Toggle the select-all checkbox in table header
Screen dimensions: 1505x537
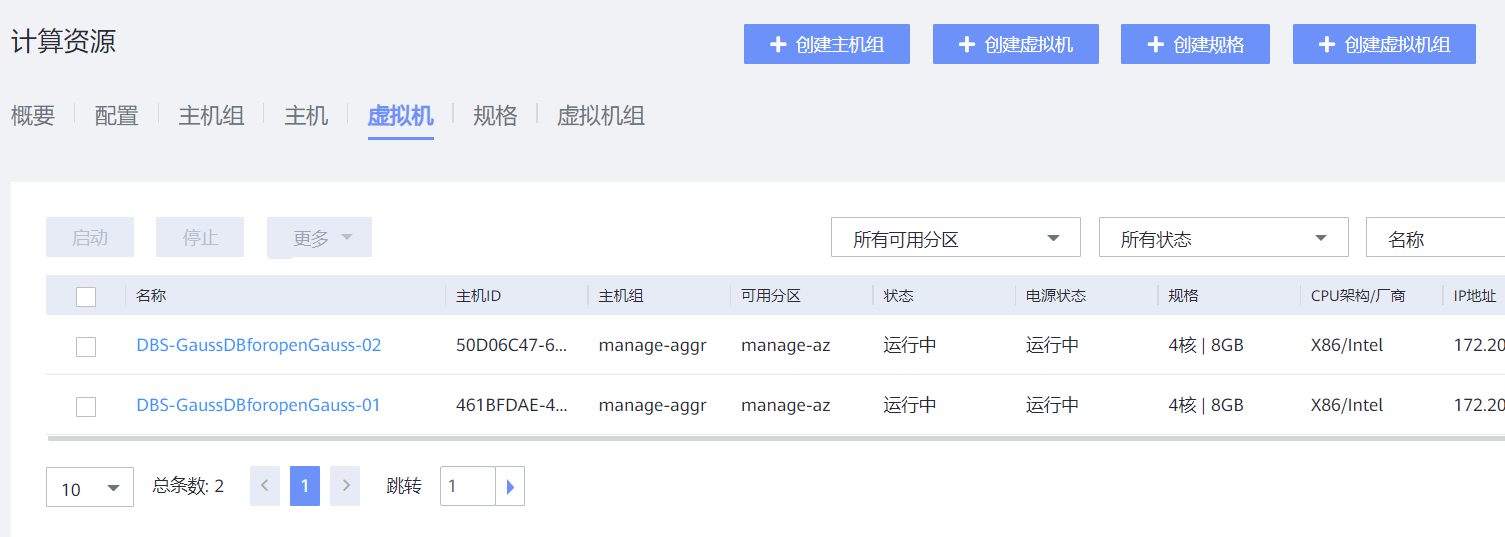point(86,296)
